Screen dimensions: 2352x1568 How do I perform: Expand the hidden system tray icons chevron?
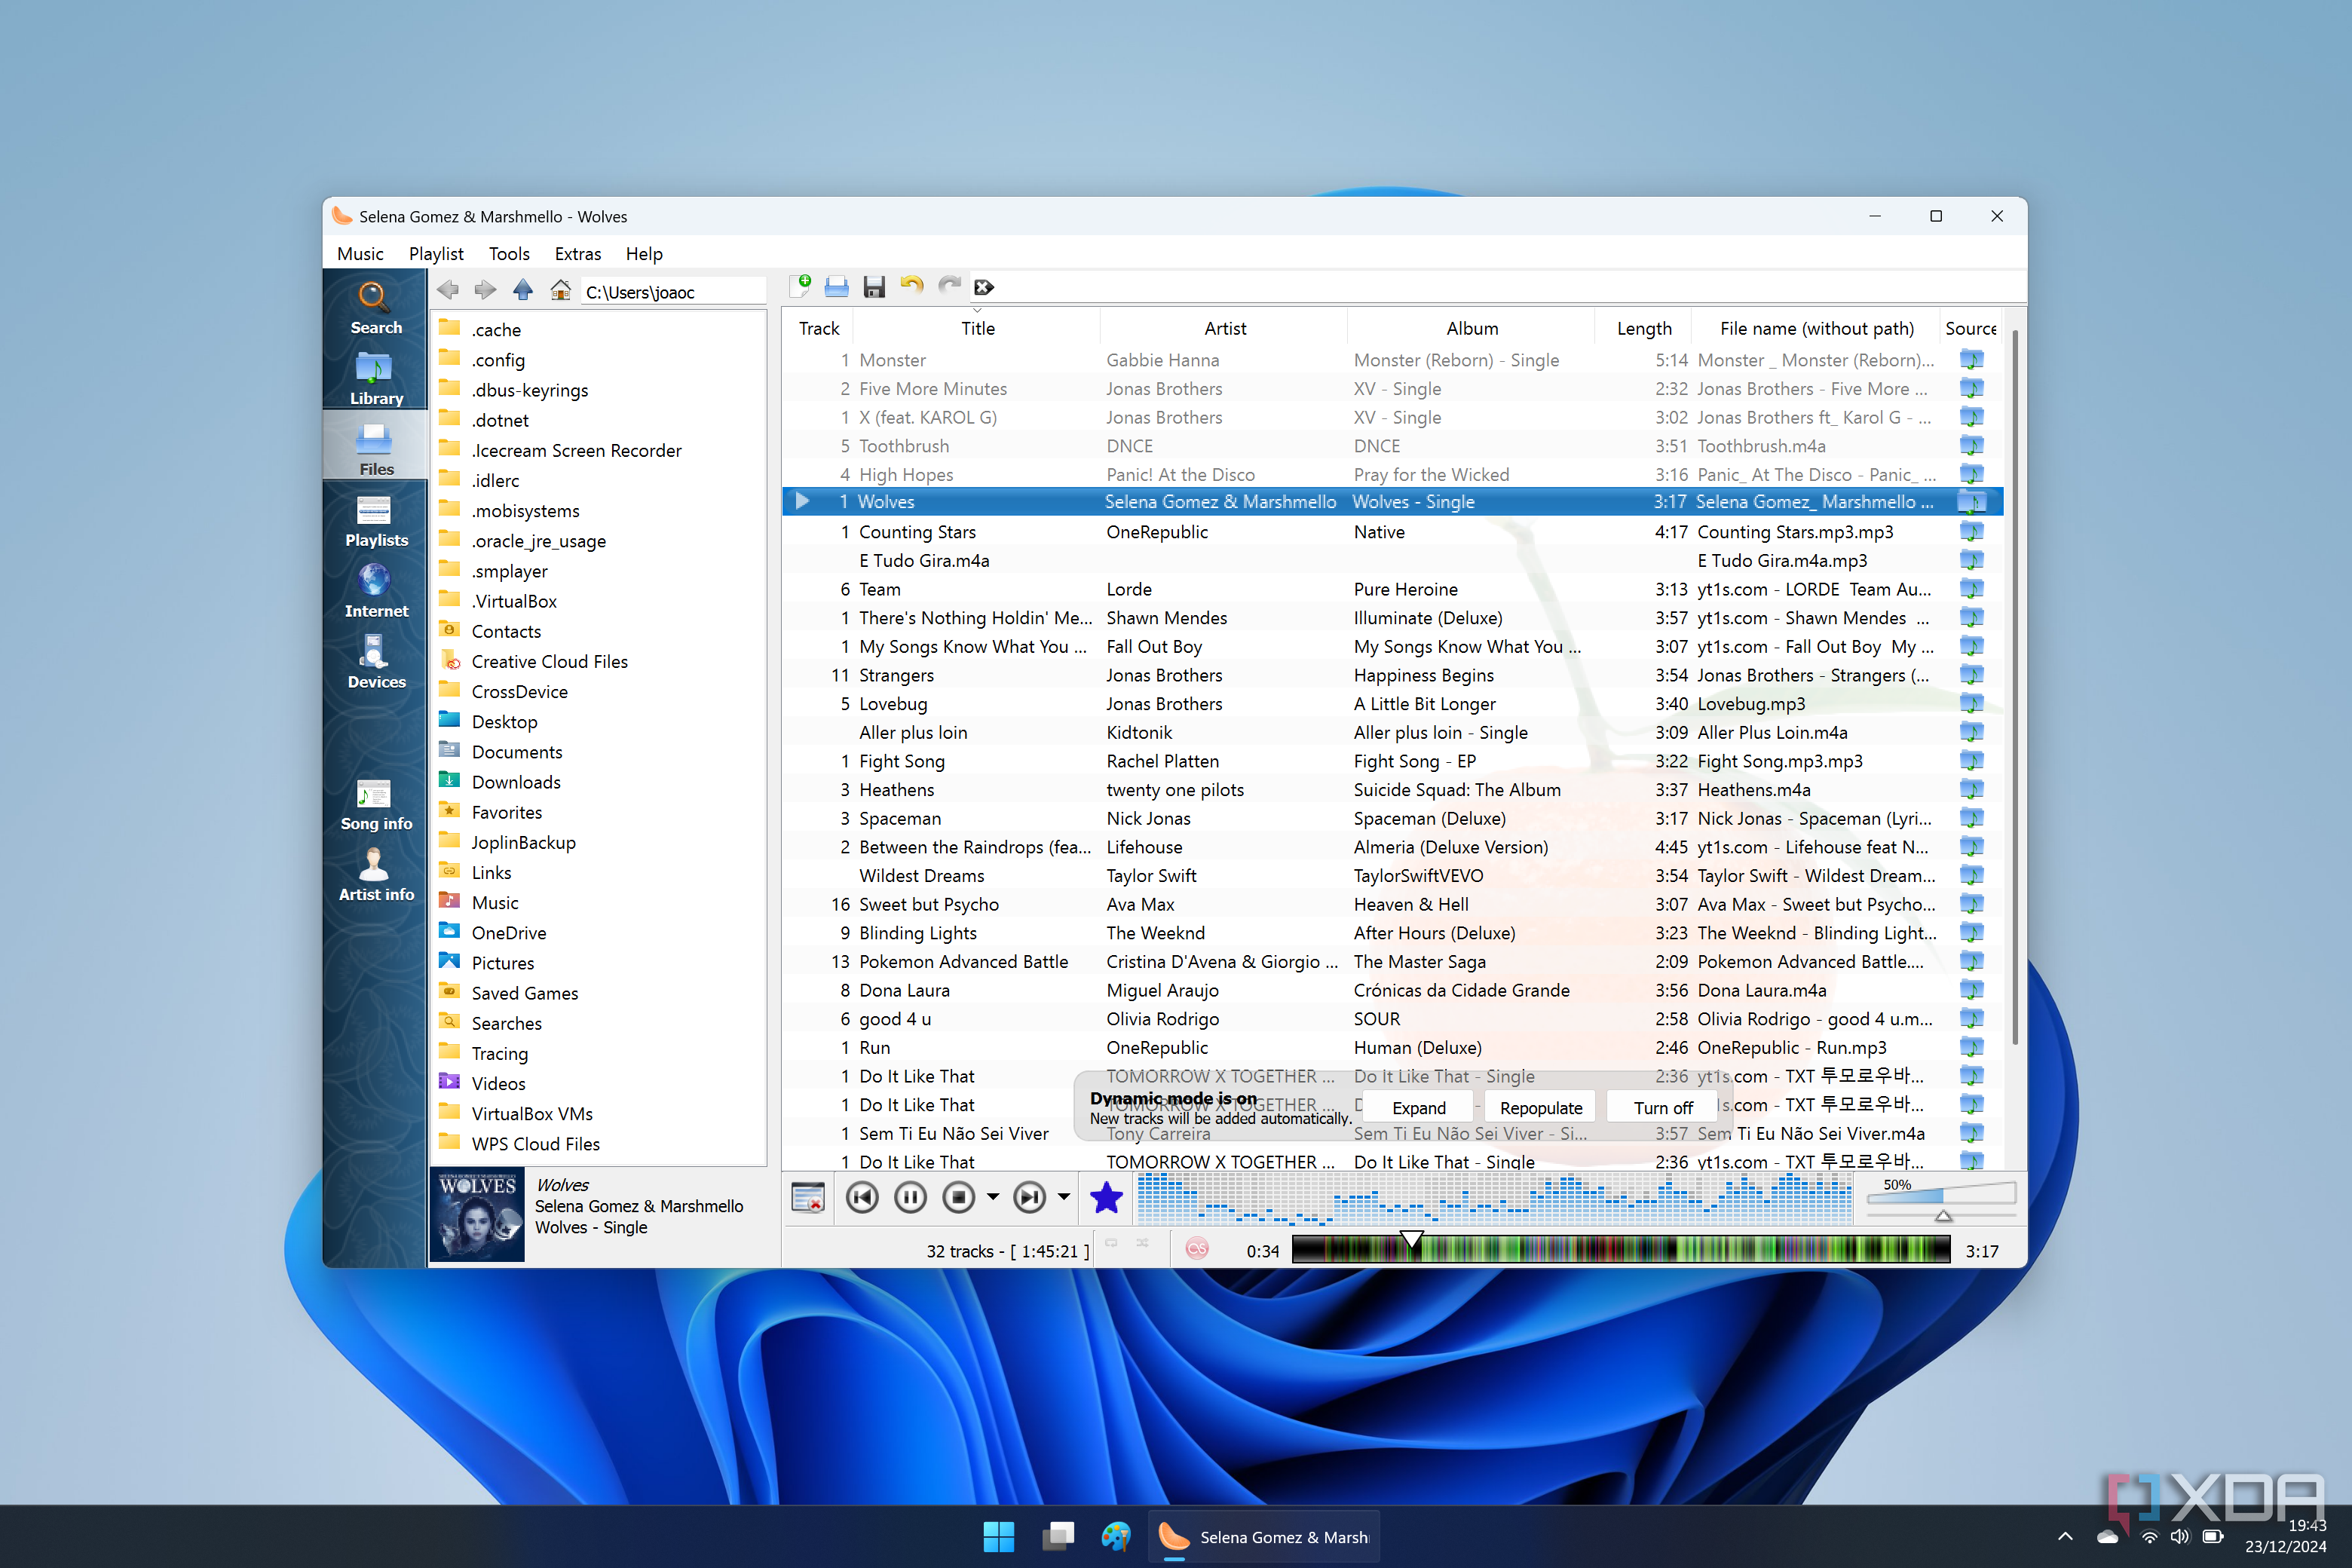pyautogui.click(x=2066, y=1537)
